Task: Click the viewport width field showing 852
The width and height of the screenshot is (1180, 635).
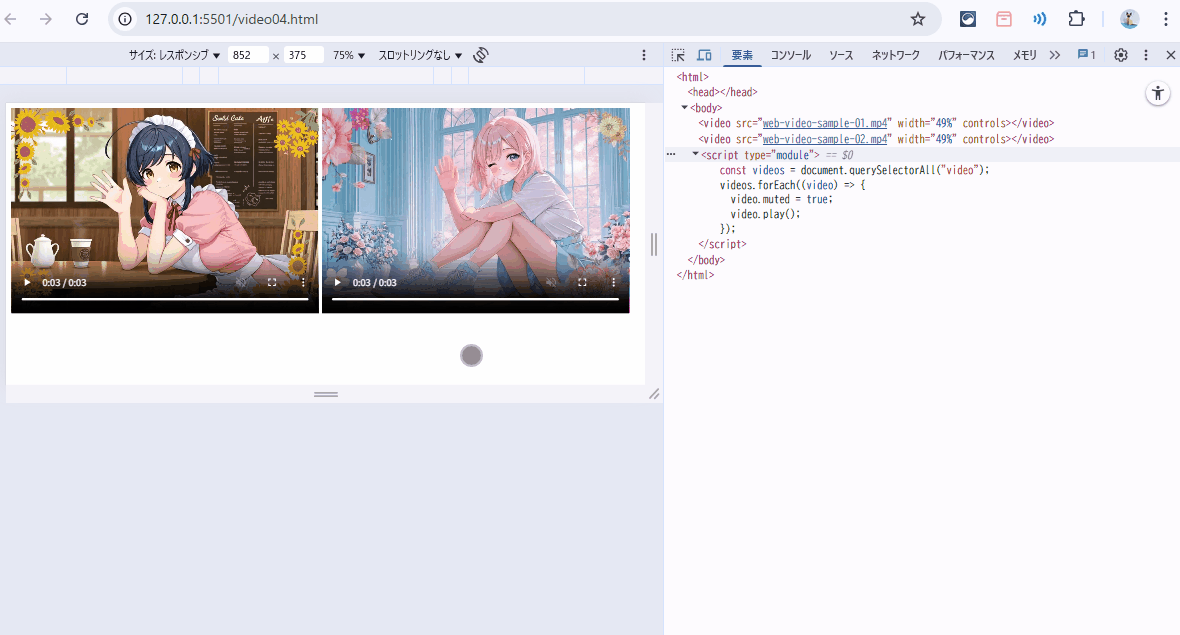Action: 247,56
